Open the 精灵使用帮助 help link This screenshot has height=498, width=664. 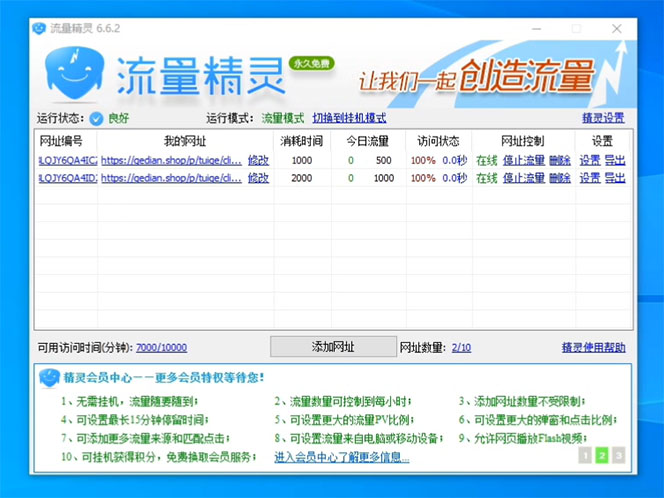click(x=593, y=348)
